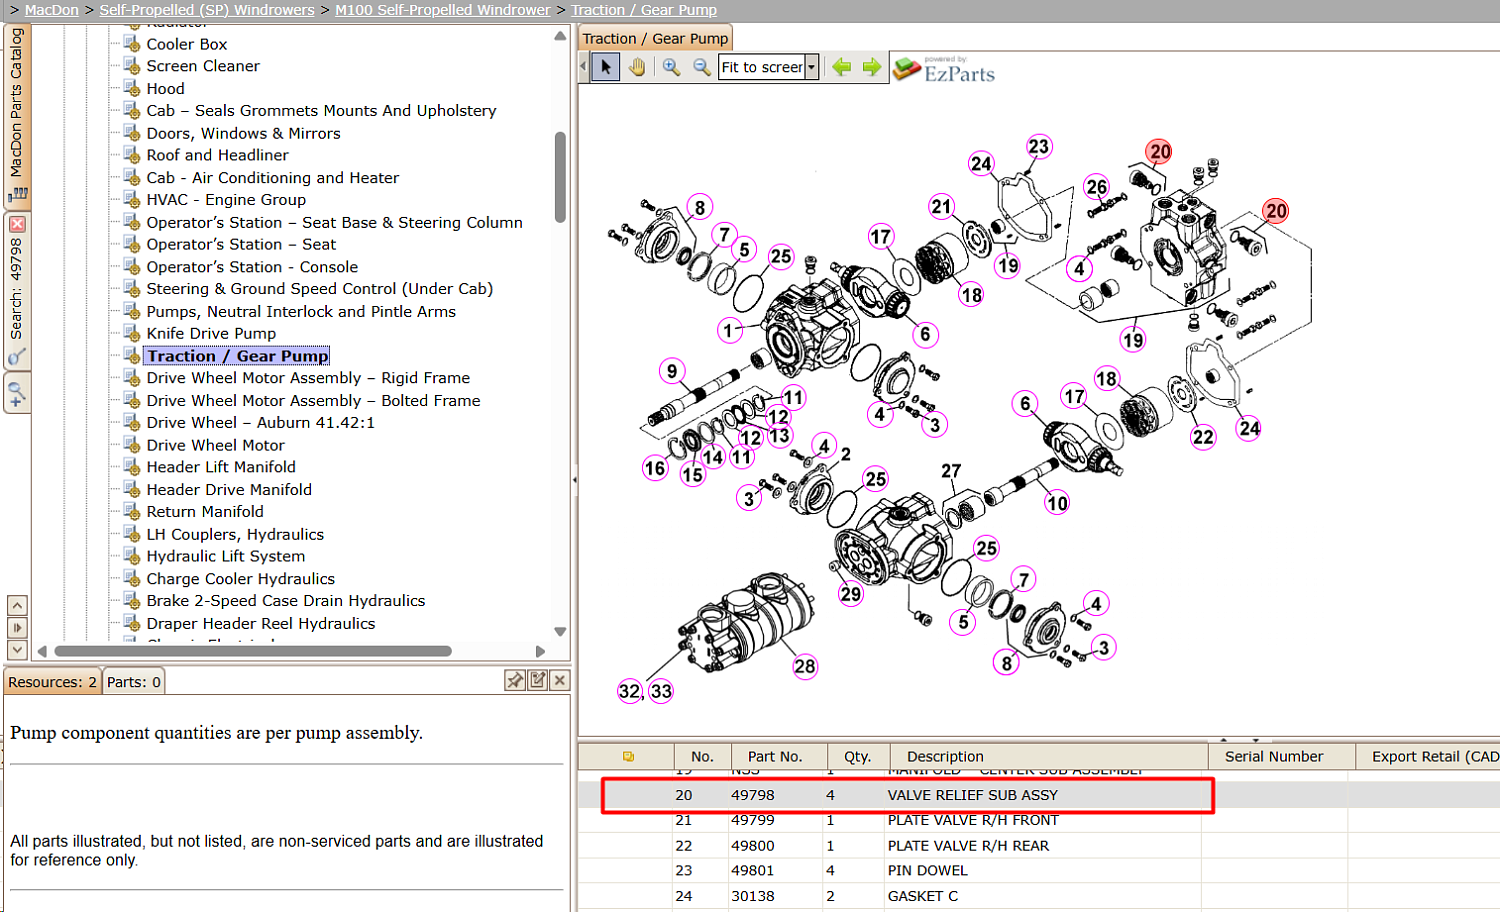Click the page icon beside Drive Wheel Motor
1500x912 pixels.
[131, 445]
